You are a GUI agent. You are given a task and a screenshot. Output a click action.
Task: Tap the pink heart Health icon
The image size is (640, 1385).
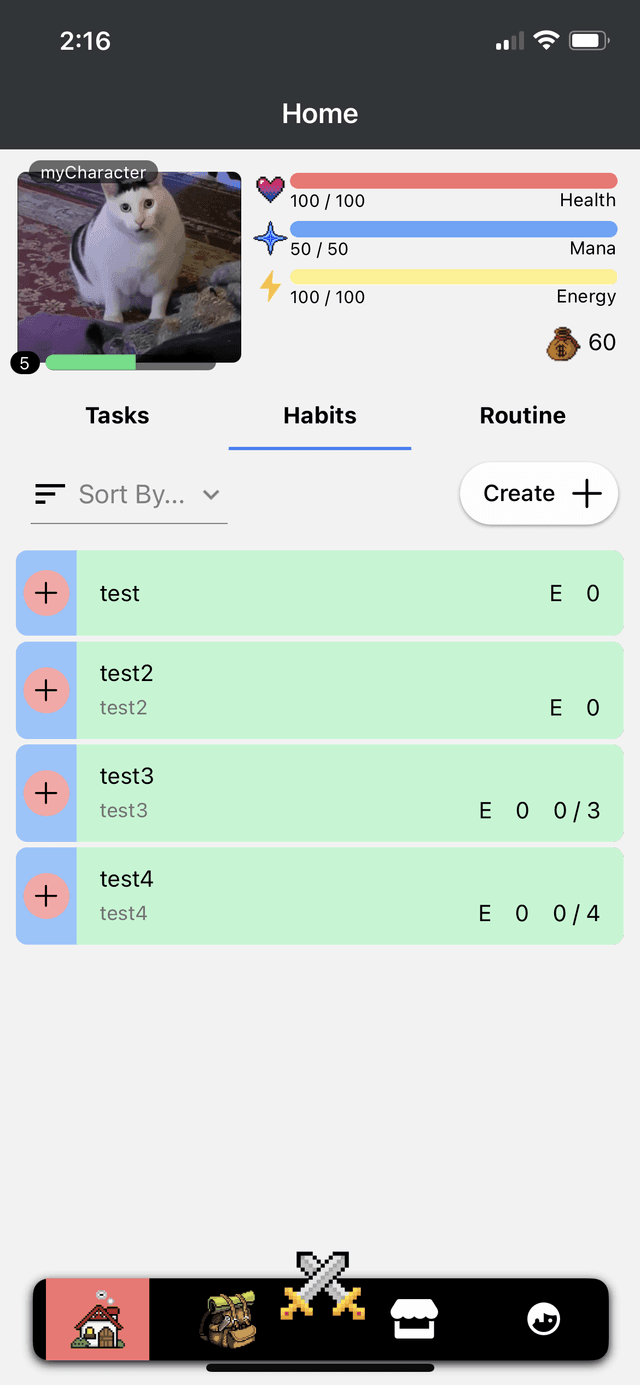271,188
